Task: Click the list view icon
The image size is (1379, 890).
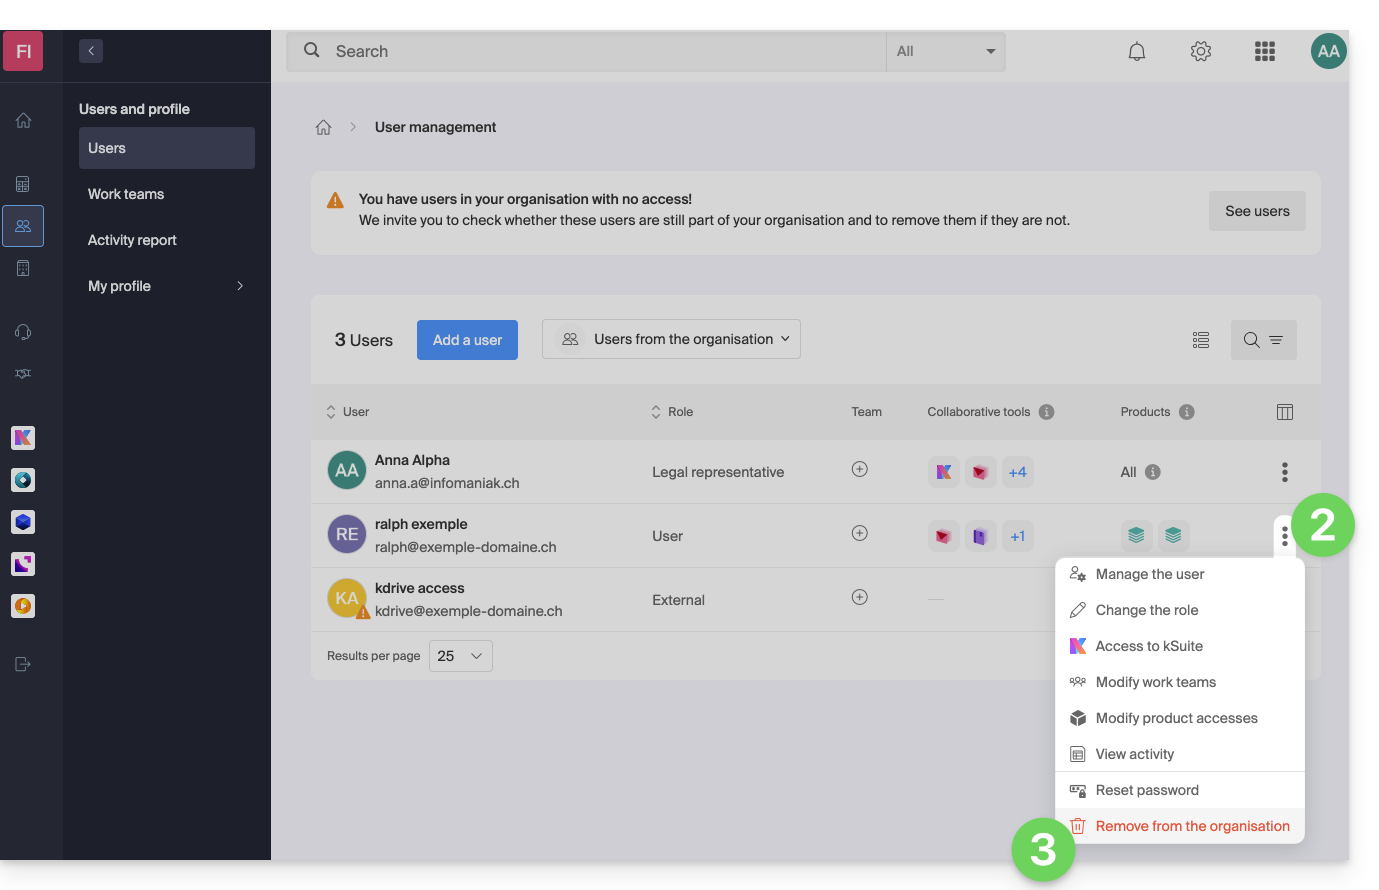Action: pyautogui.click(x=1201, y=340)
